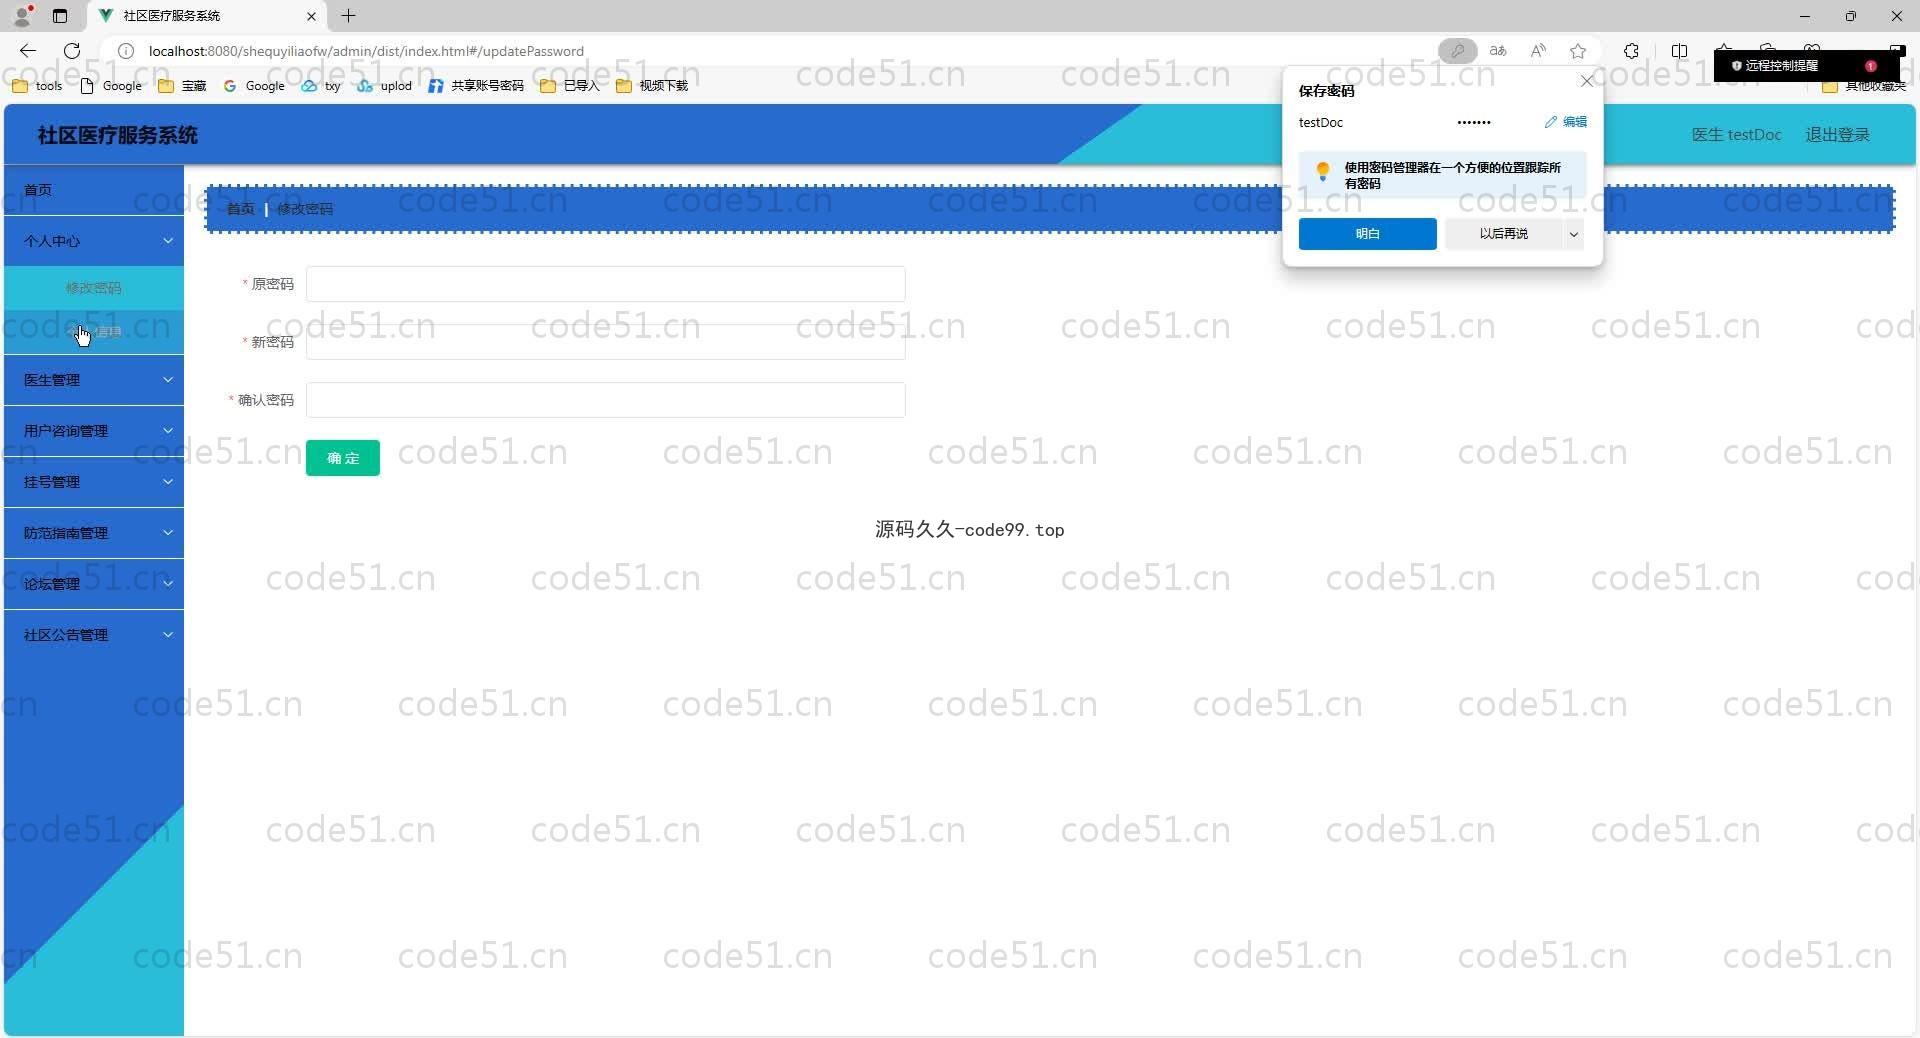This screenshot has height=1038, width=1920.
Task: Open the 视频下载 bookmark folder
Action: [652, 86]
